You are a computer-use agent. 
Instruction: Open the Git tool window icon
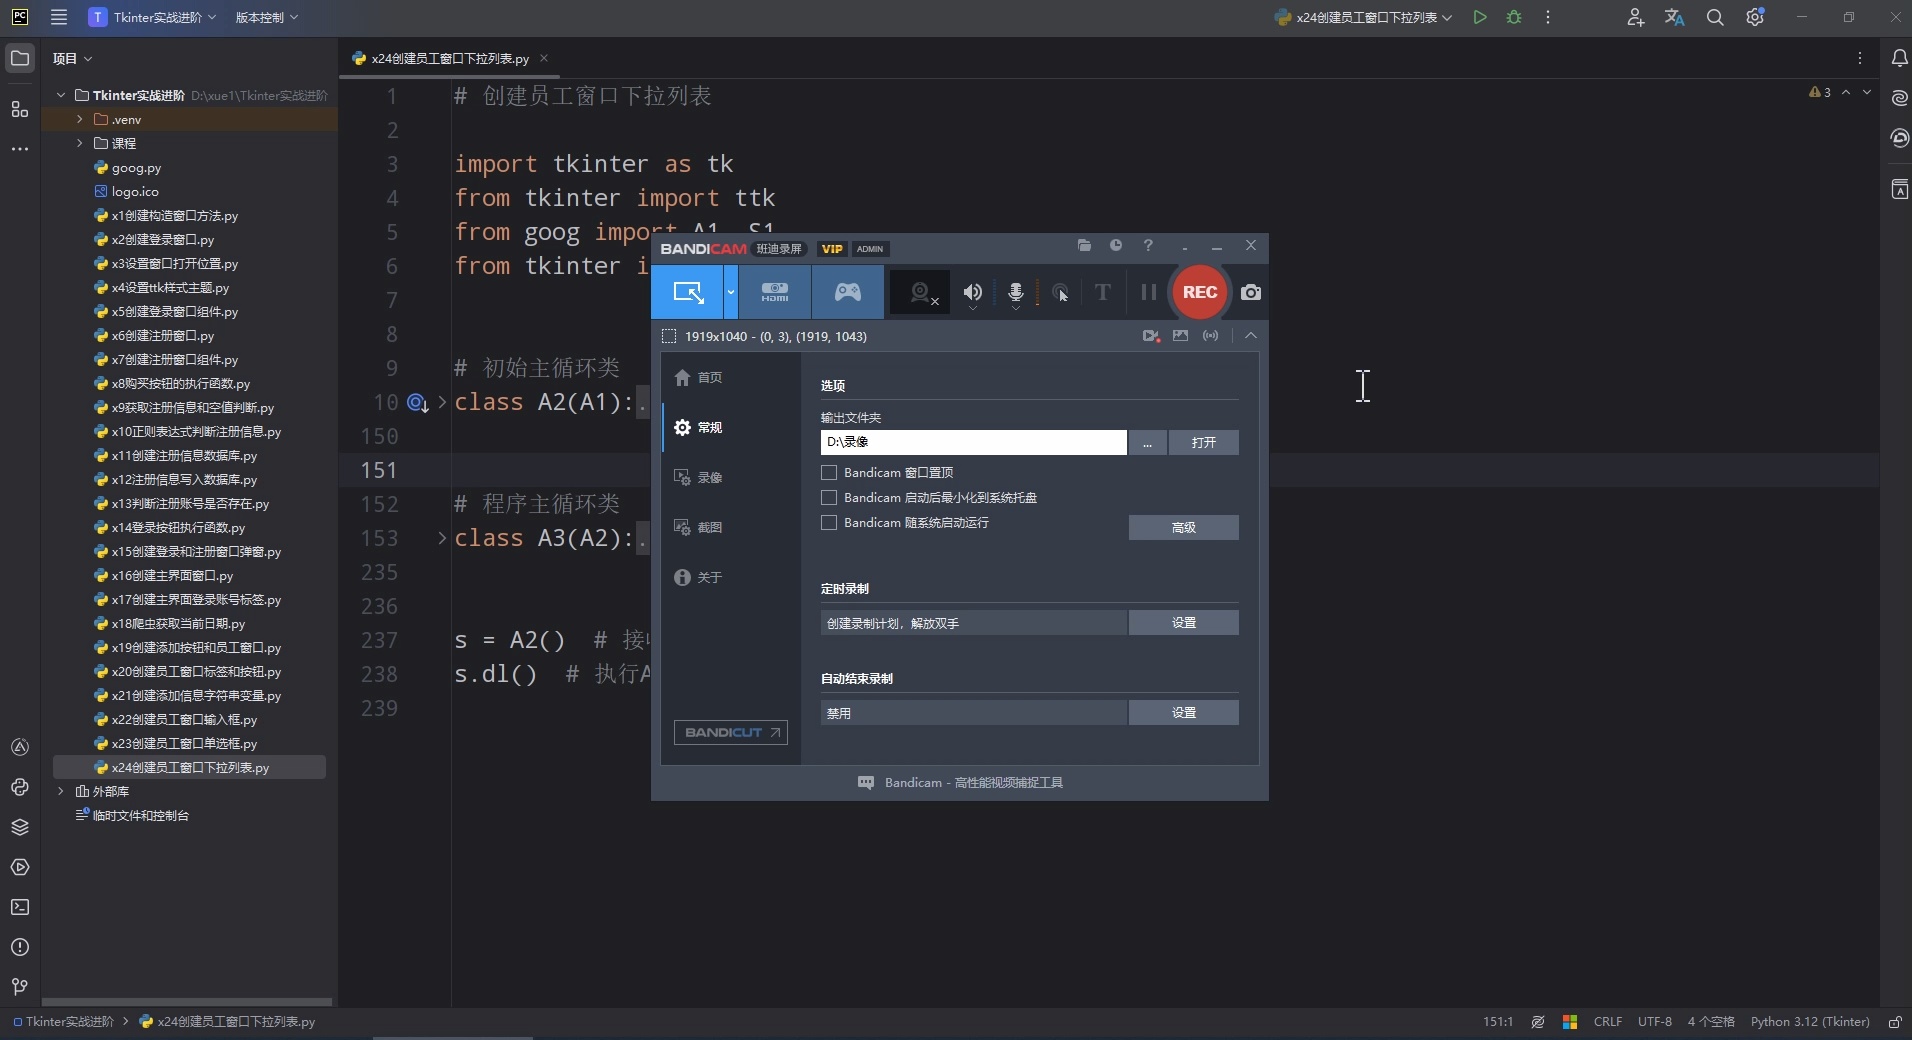tap(20, 987)
